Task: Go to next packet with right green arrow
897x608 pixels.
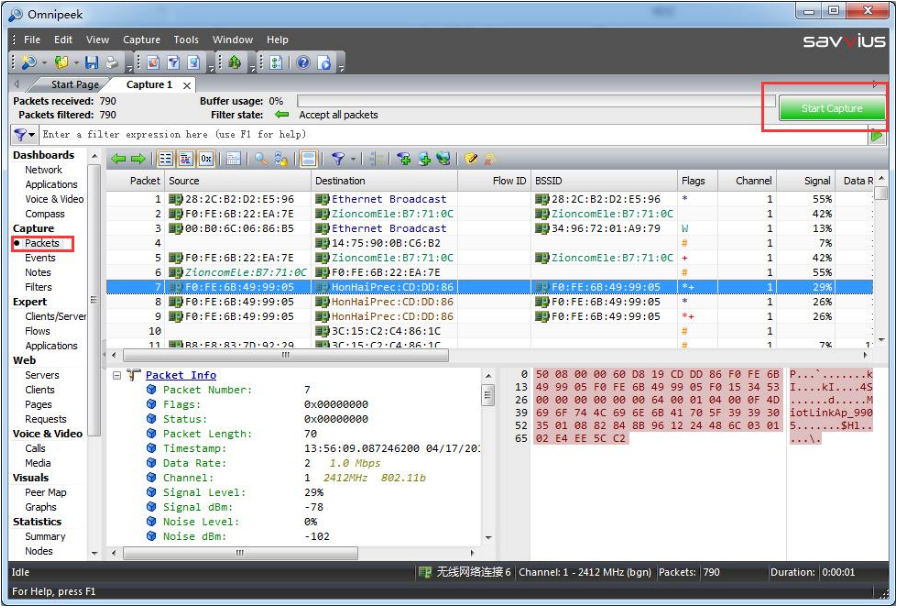Action: click(x=138, y=158)
